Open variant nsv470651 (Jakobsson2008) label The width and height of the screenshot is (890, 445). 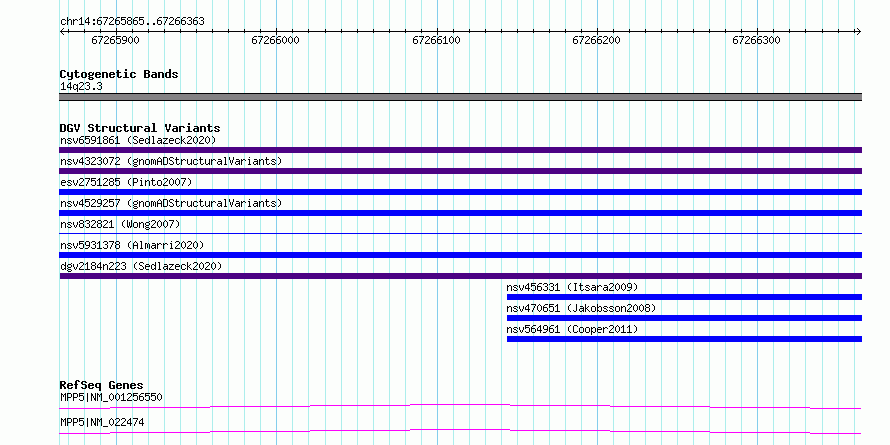[581, 308]
